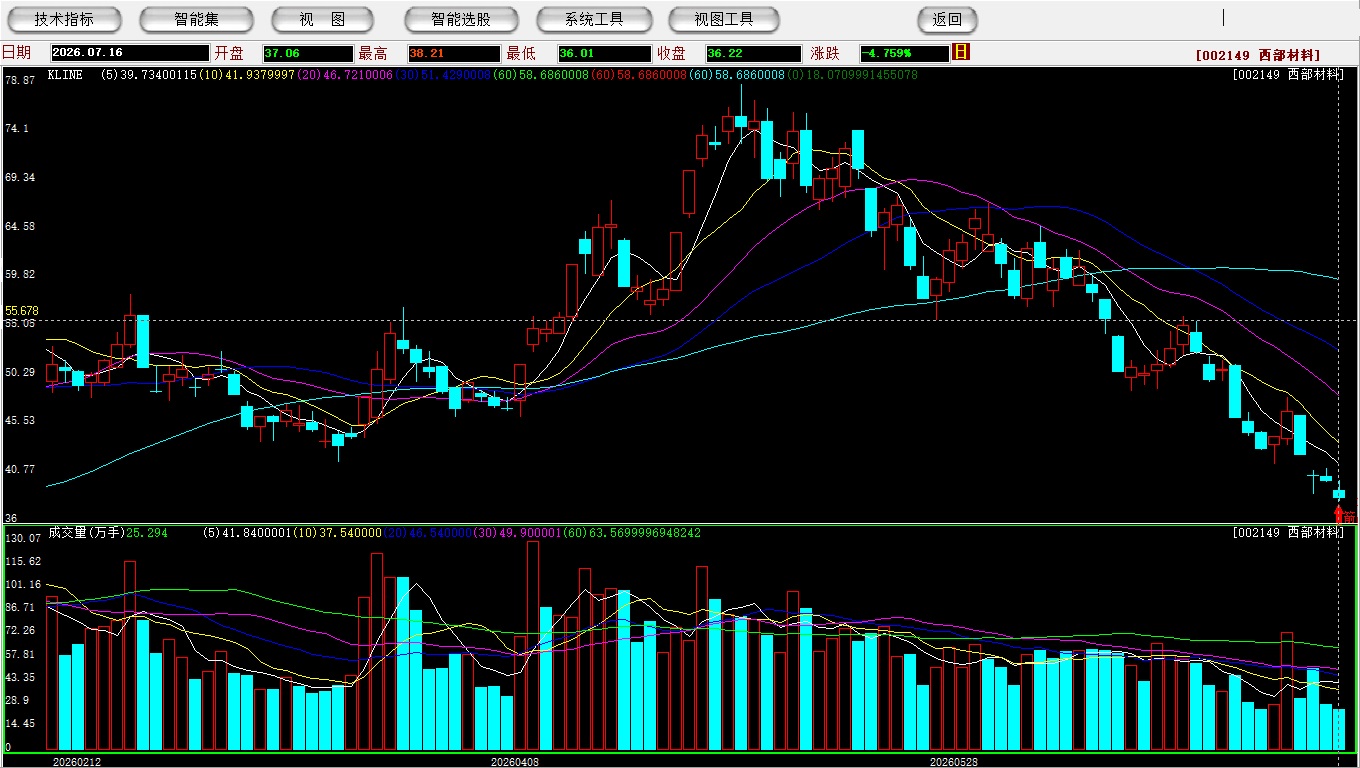This screenshot has width=1360, height=768.
Task: Click the 20260212 date axis label
Action: [x=76, y=761]
